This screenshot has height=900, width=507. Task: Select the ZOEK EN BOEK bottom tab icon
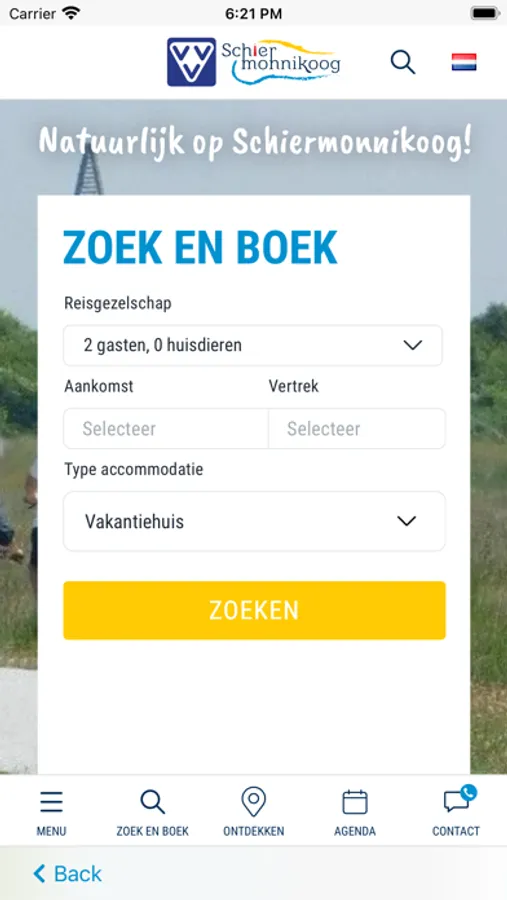click(x=153, y=802)
